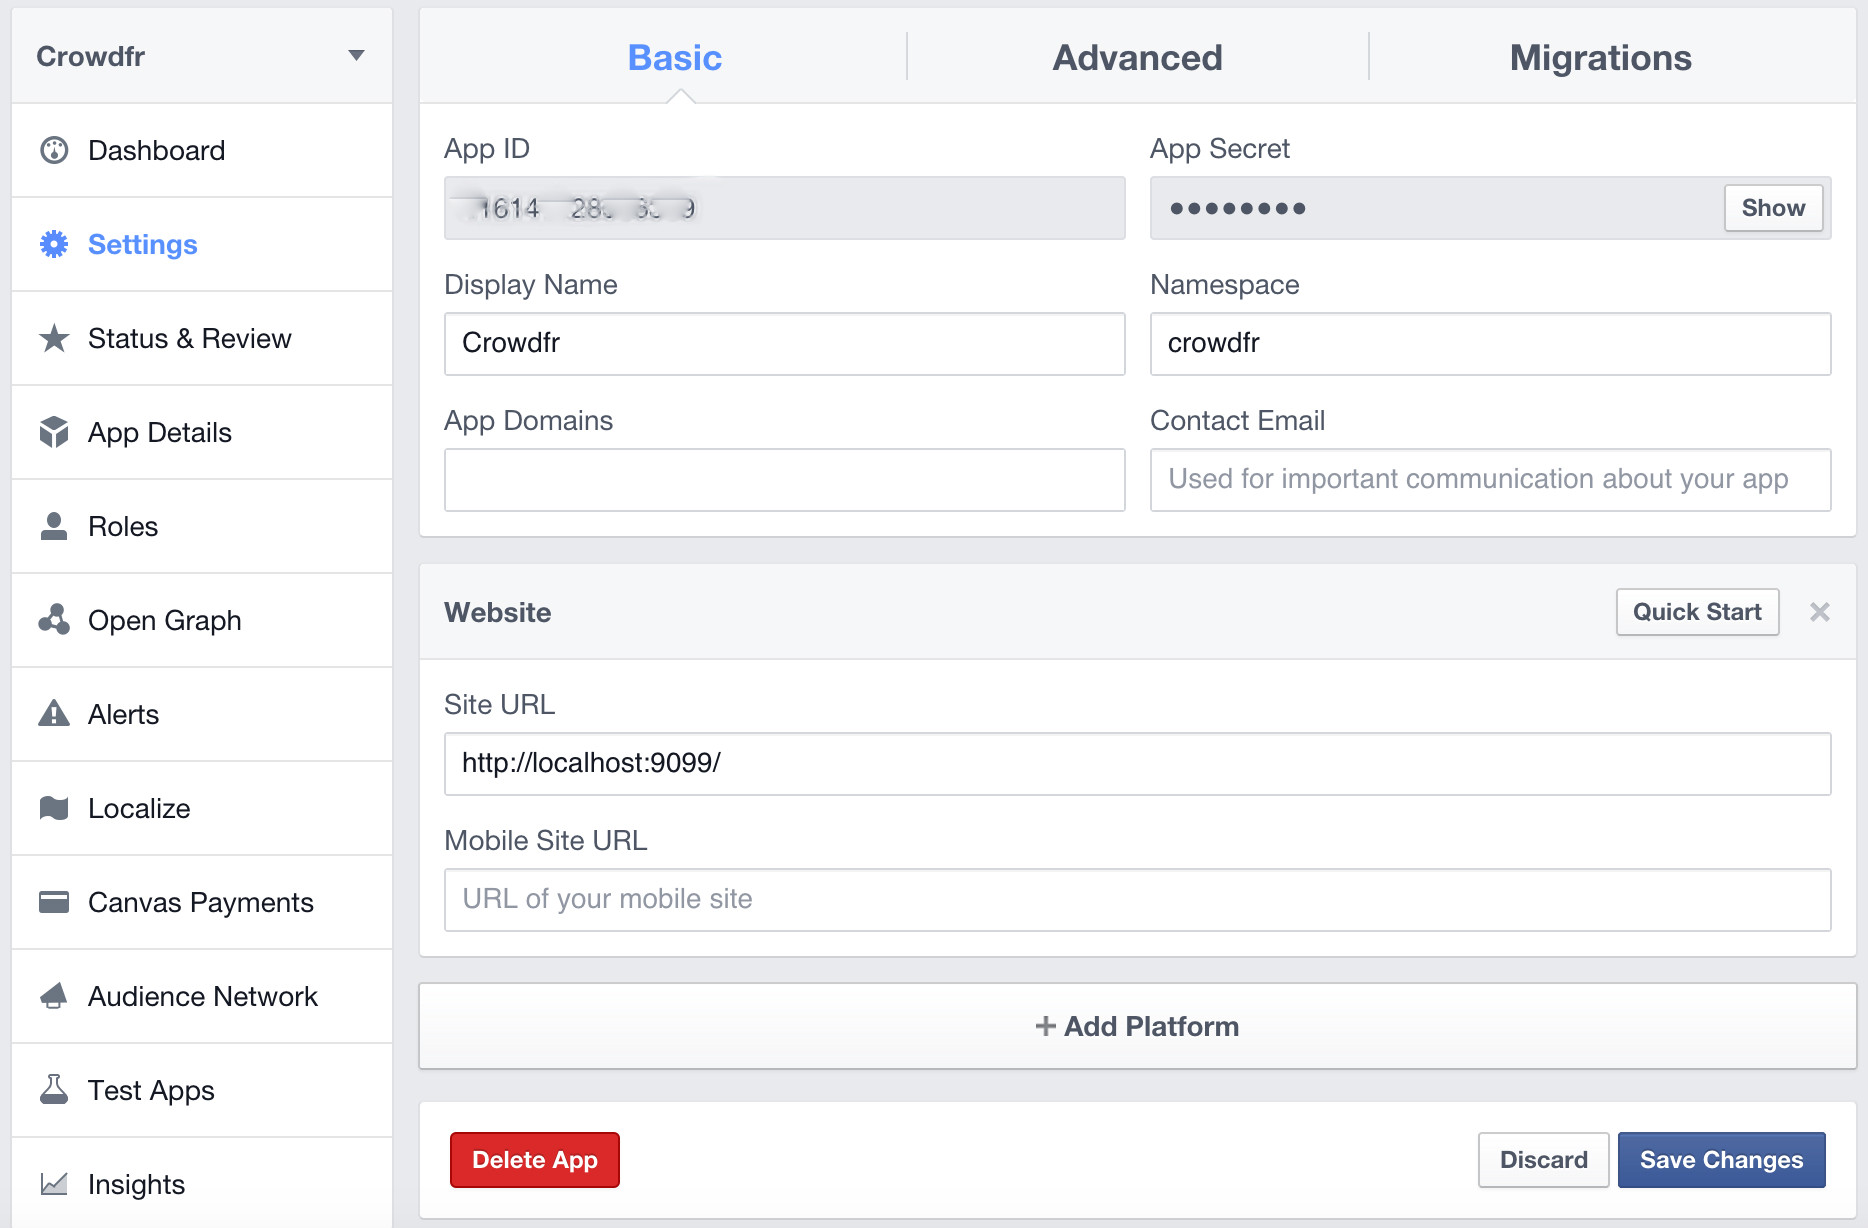1868x1228 pixels.
Task: Click the Open Graph nodes icon
Action: pyautogui.click(x=54, y=620)
